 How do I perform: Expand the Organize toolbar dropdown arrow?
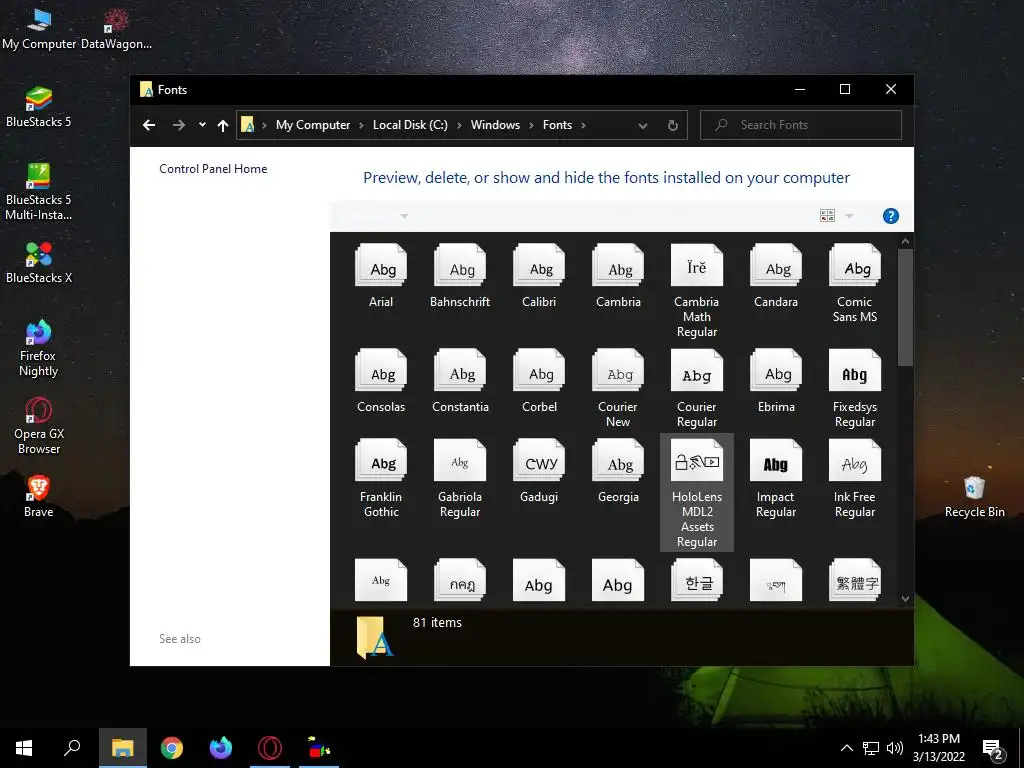click(404, 216)
